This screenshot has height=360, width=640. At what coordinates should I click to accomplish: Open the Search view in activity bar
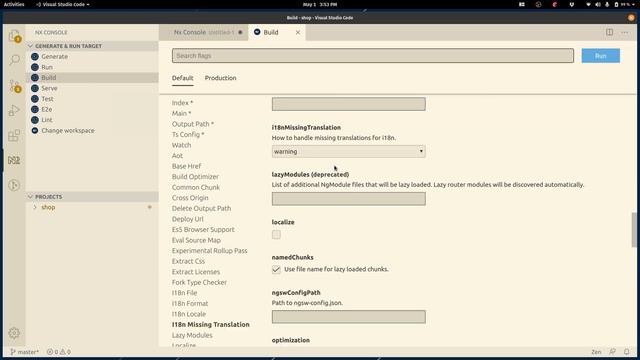pyautogui.click(x=14, y=60)
